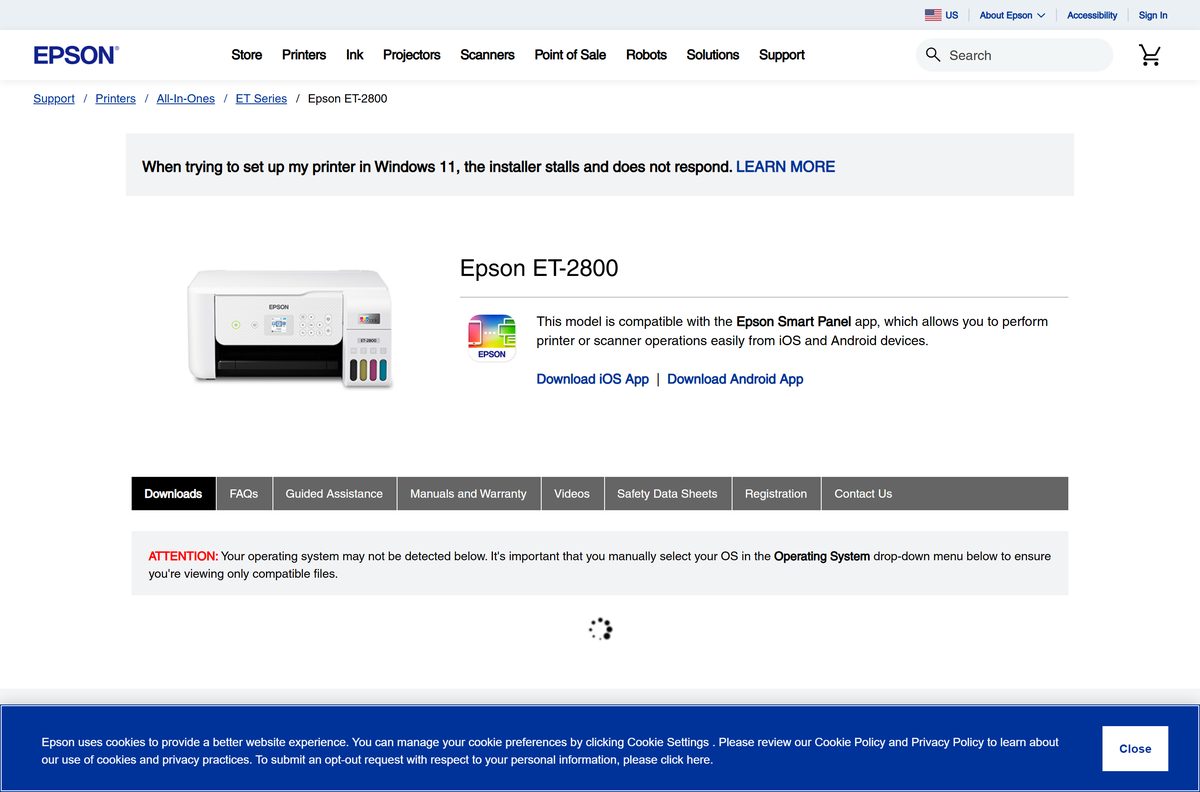Screen dimensions: 1200x792
Task: Open the Printers menu
Action: tap(304, 55)
